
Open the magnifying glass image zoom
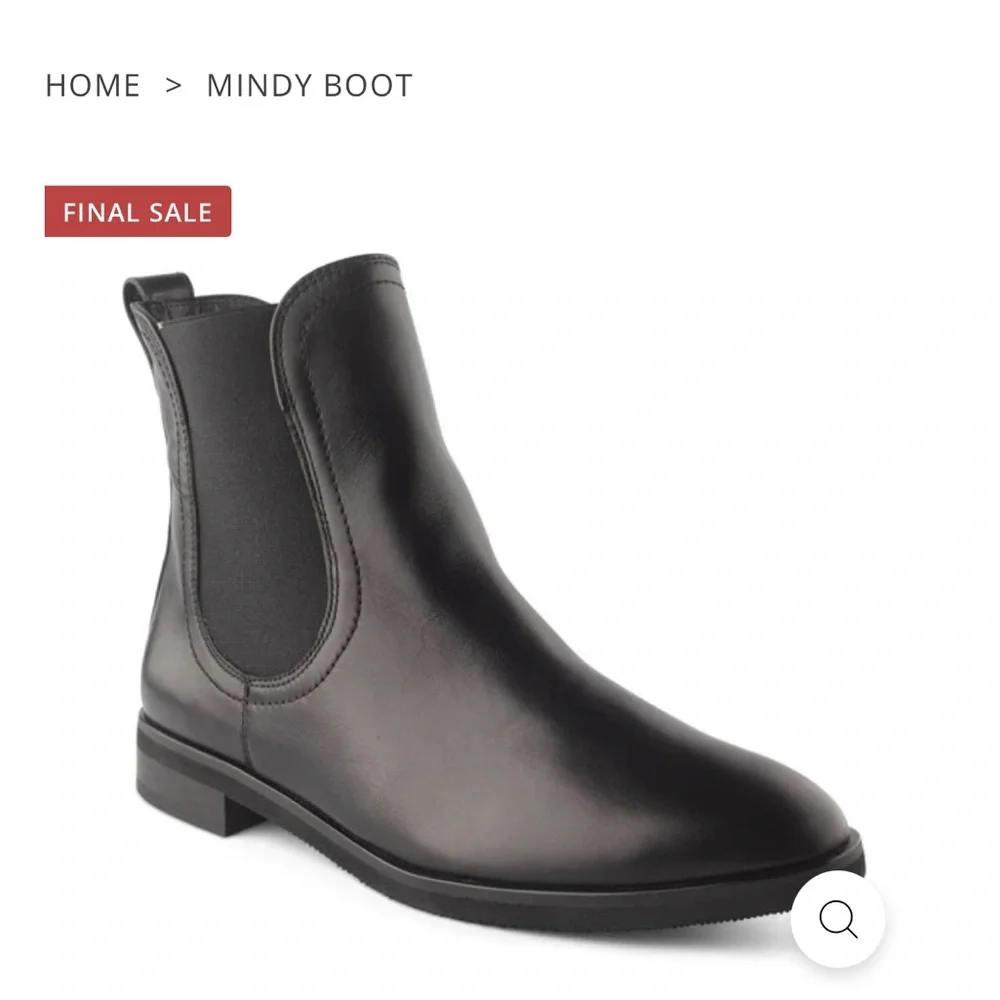pos(838,919)
